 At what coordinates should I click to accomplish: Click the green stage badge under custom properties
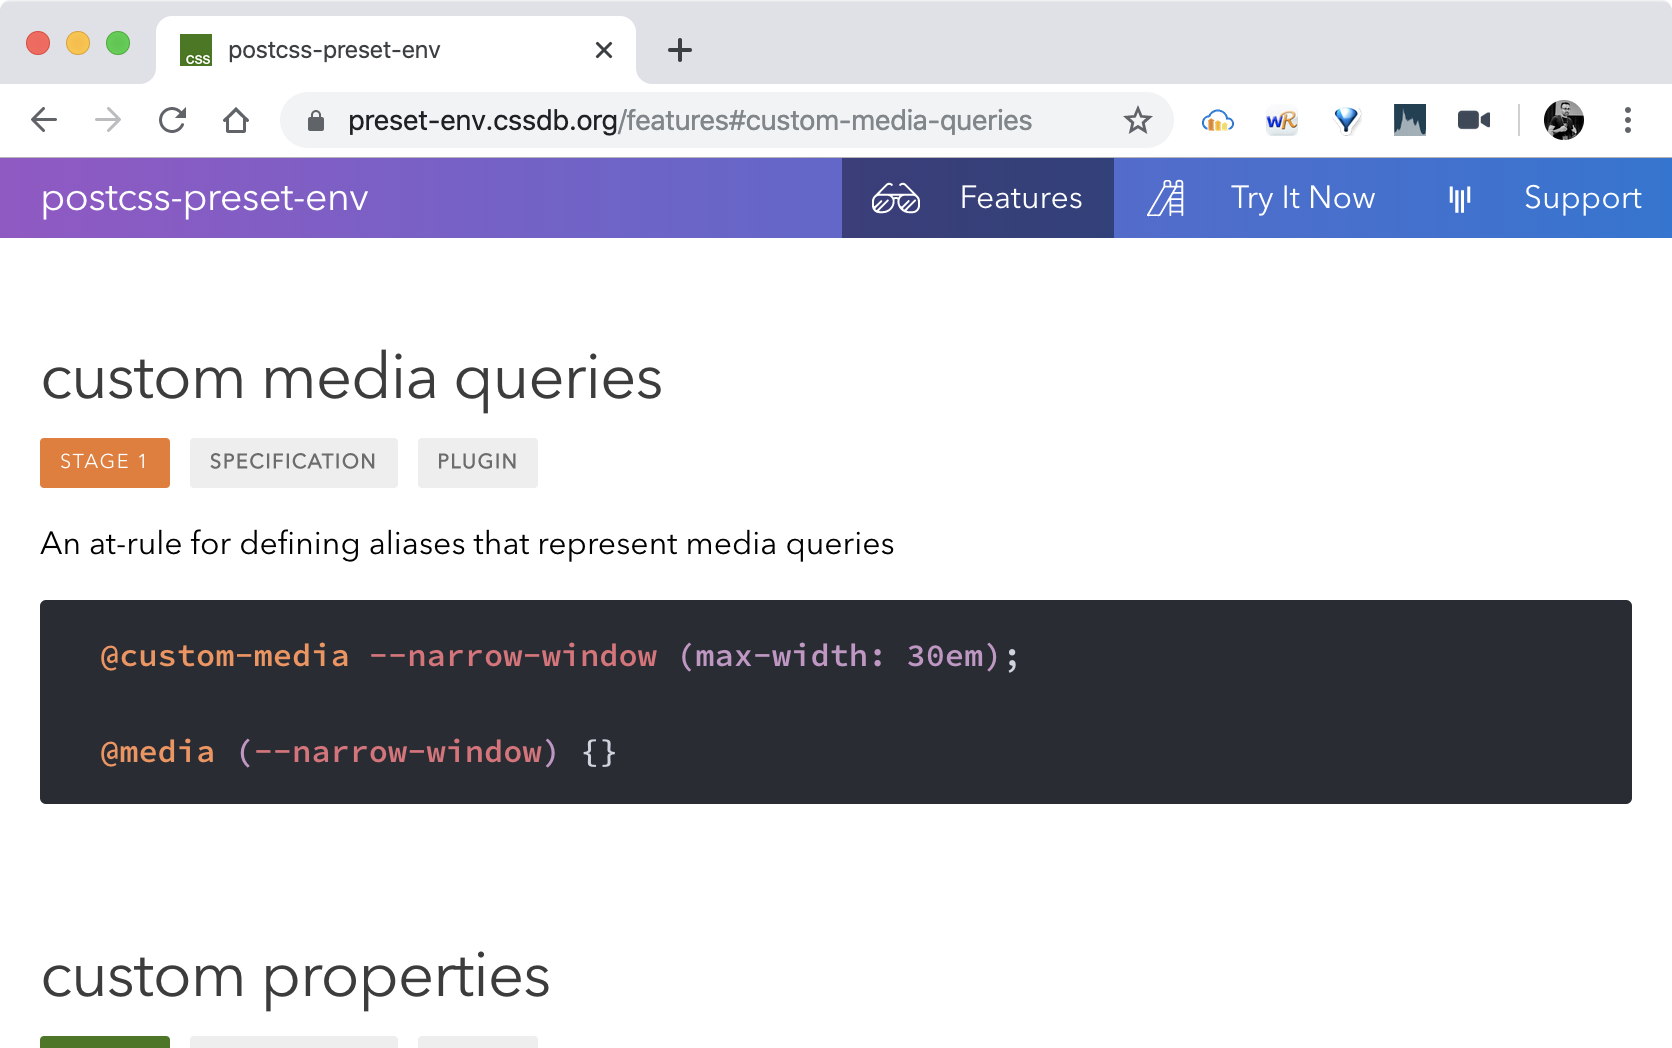click(105, 1042)
